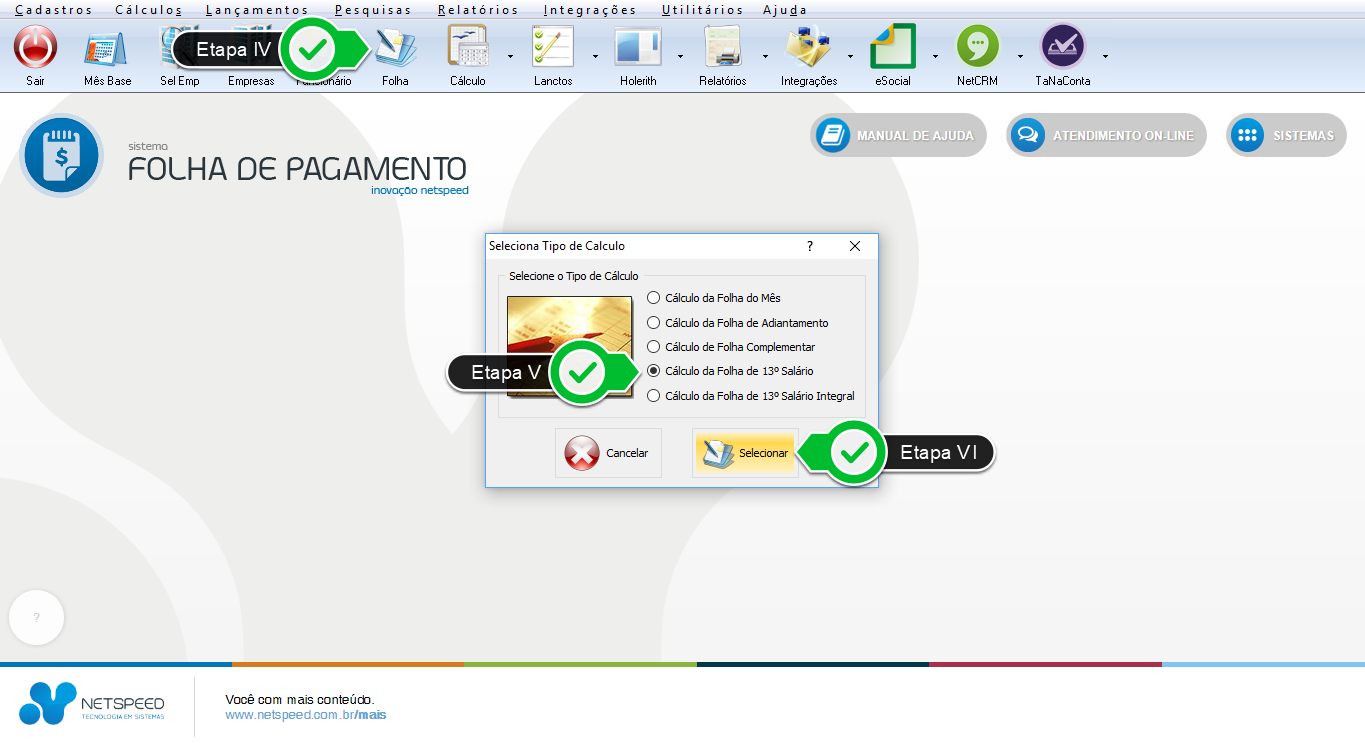This screenshot has height=743, width=1365.
Task: Open the Sistemas button
Action: coord(1286,135)
